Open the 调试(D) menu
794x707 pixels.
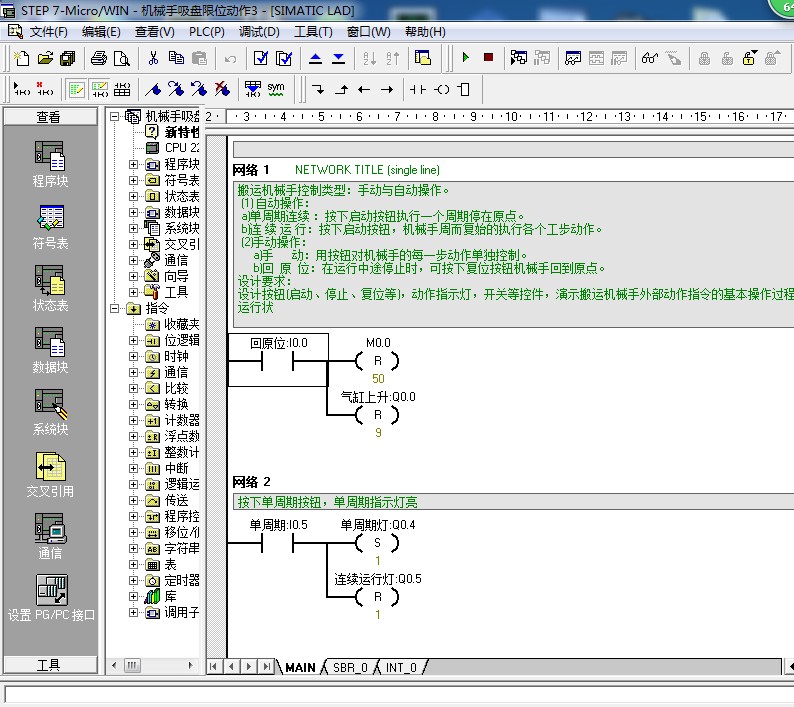tap(259, 32)
